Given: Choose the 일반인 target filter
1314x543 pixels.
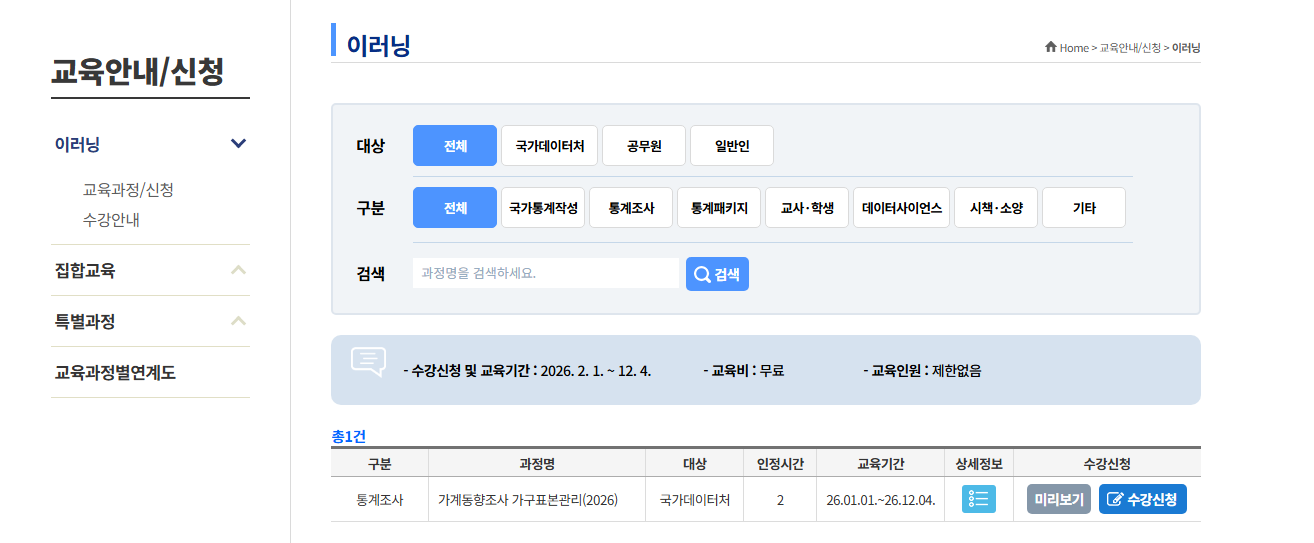Looking at the screenshot, I should click(x=731, y=146).
